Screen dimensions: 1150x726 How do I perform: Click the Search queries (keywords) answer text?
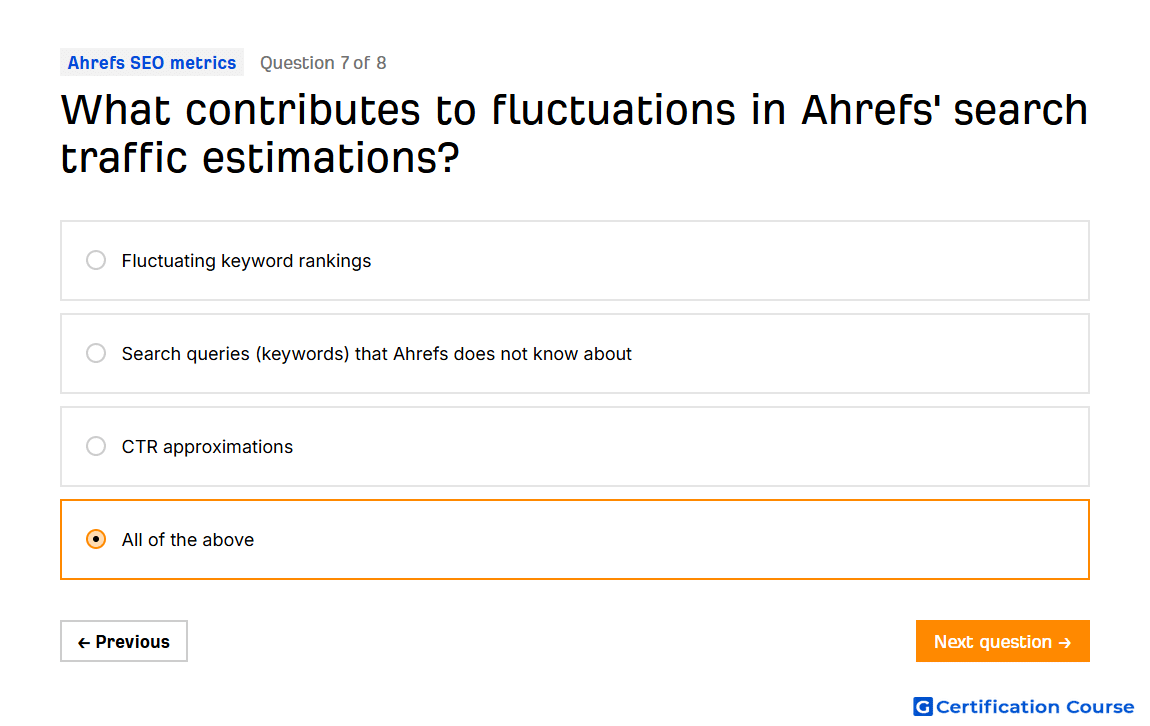(376, 354)
